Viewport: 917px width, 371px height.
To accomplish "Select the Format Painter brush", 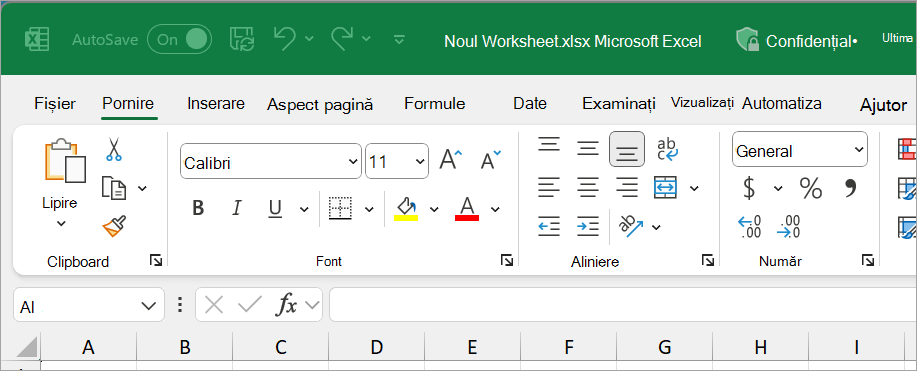I will click(x=115, y=226).
